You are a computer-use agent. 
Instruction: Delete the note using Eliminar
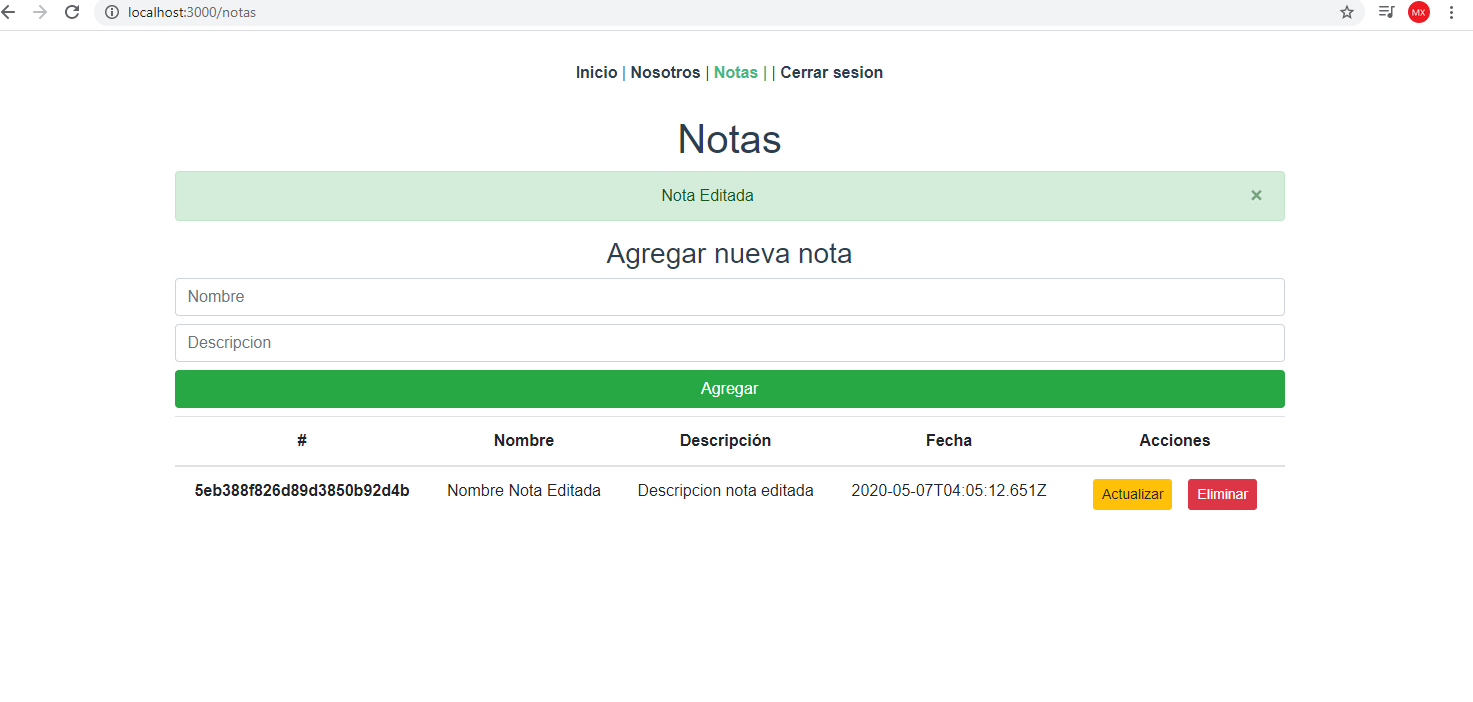pyautogui.click(x=1222, y=493)
